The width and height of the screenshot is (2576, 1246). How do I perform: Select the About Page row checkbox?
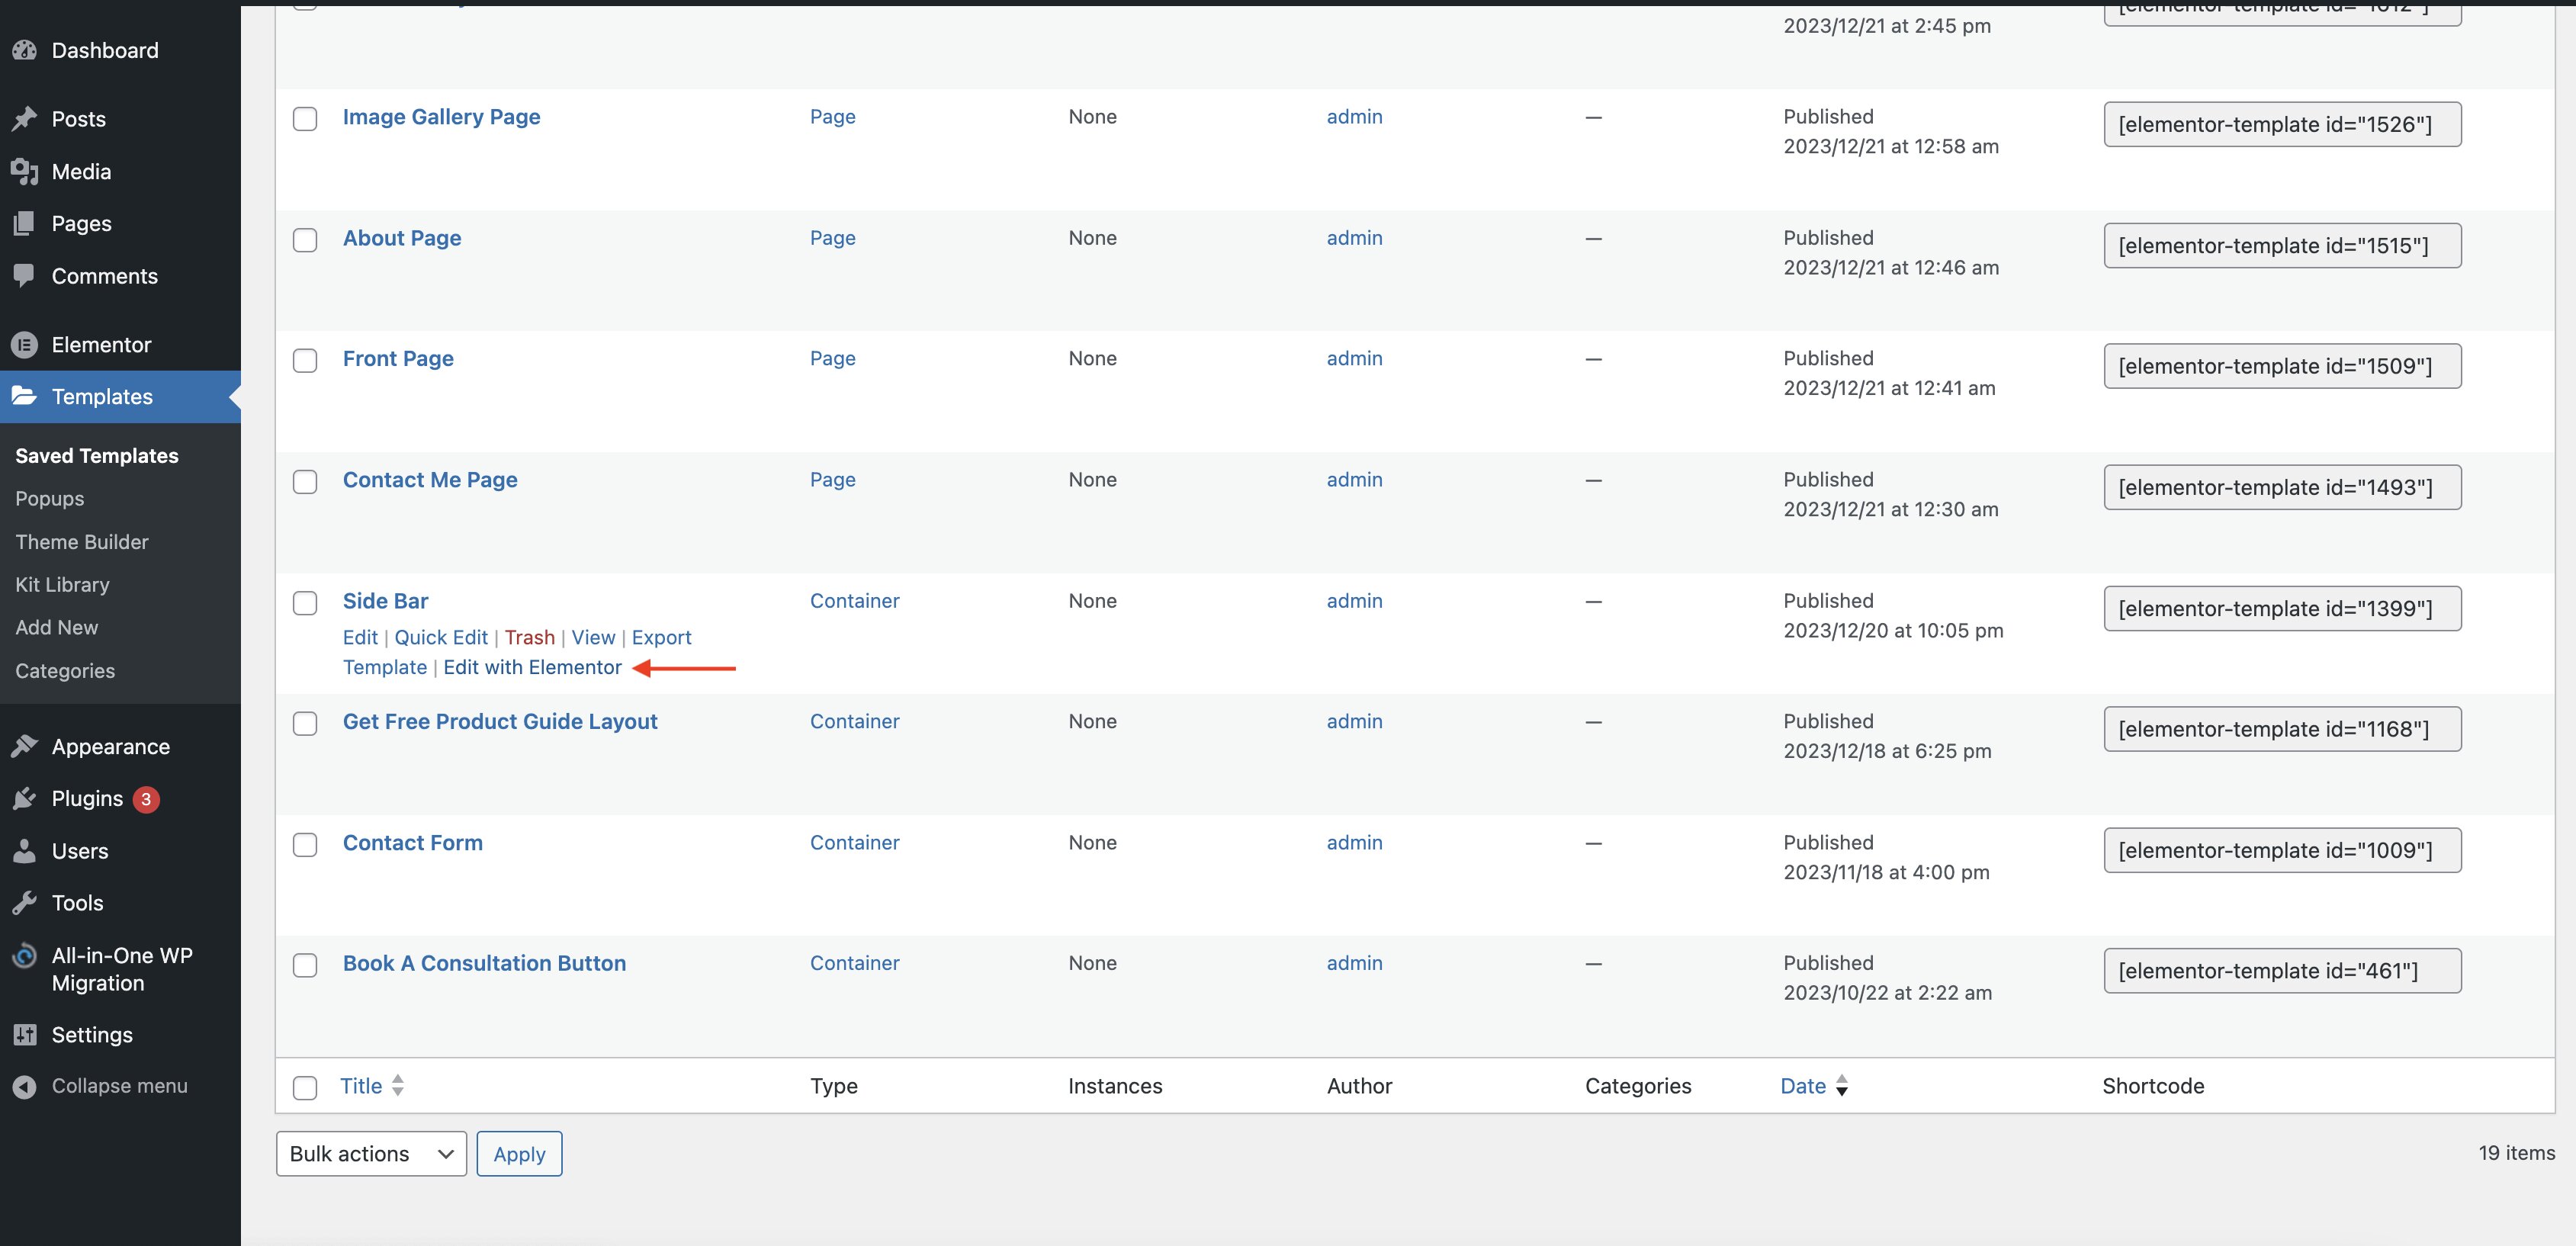pyautogui.click(x=305, y=240)
